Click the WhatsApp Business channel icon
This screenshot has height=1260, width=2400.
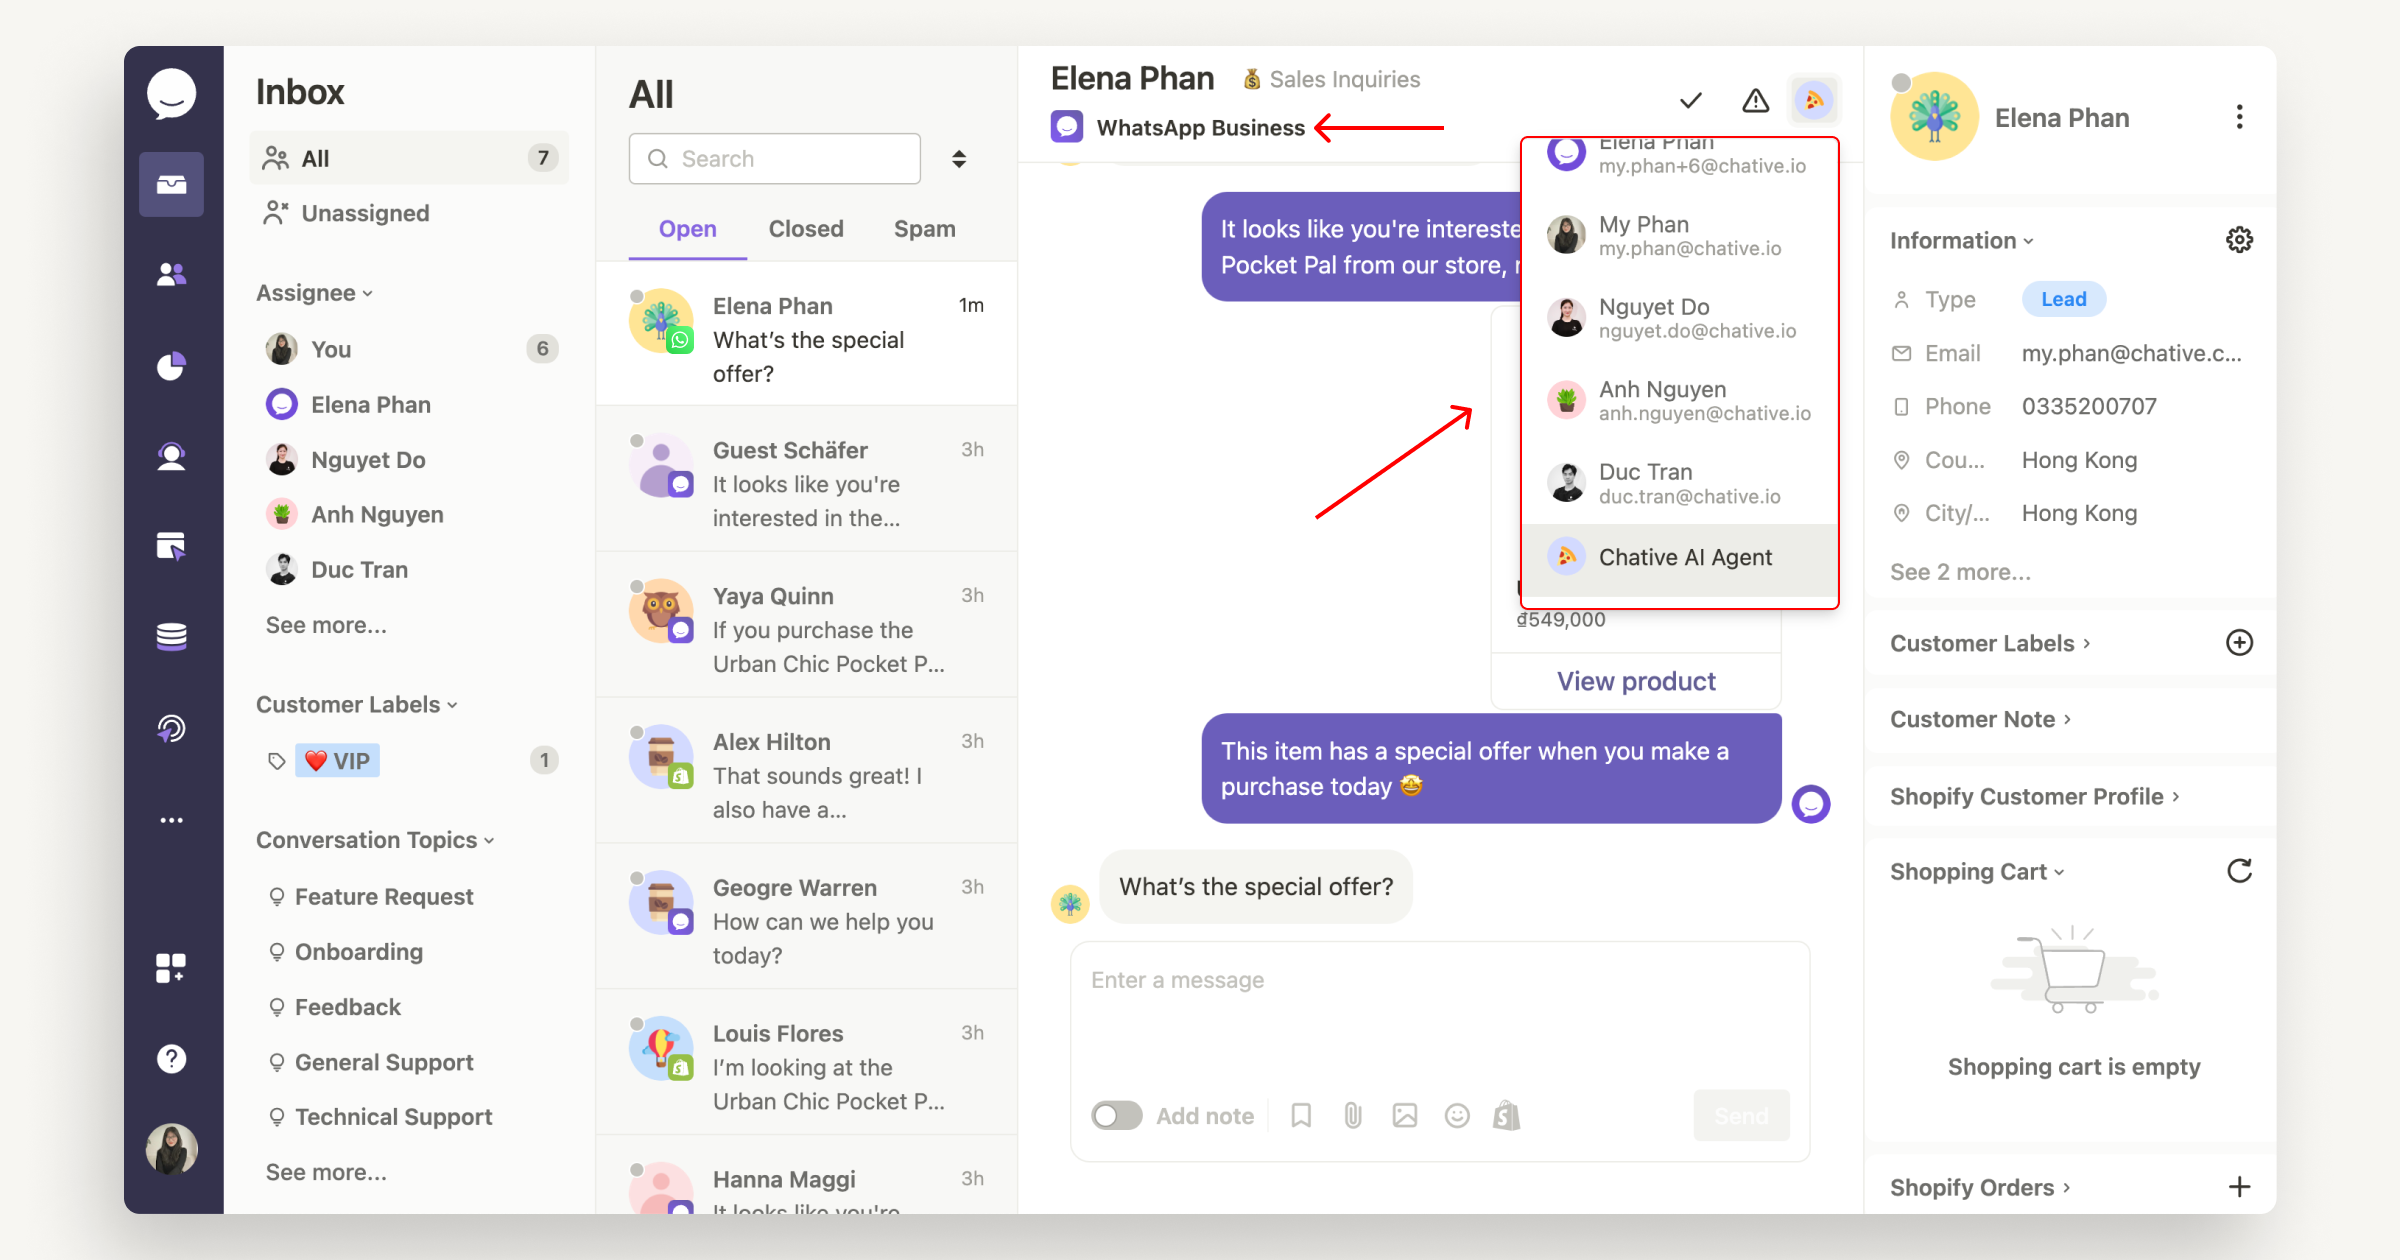pos(1065,125)
